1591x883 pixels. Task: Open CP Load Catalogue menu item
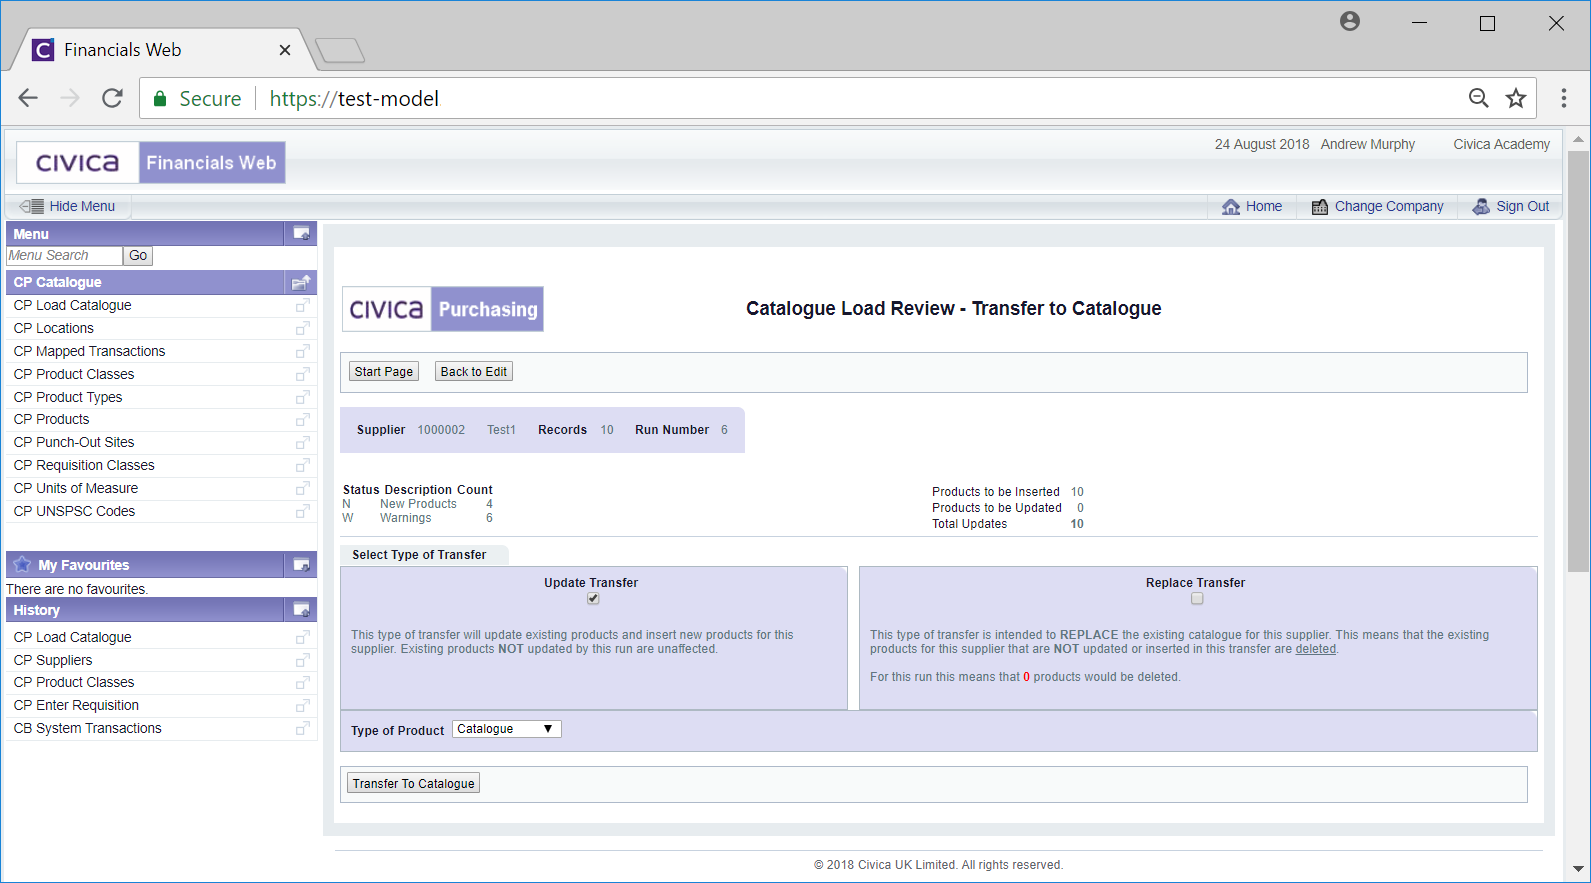point(72,305)
